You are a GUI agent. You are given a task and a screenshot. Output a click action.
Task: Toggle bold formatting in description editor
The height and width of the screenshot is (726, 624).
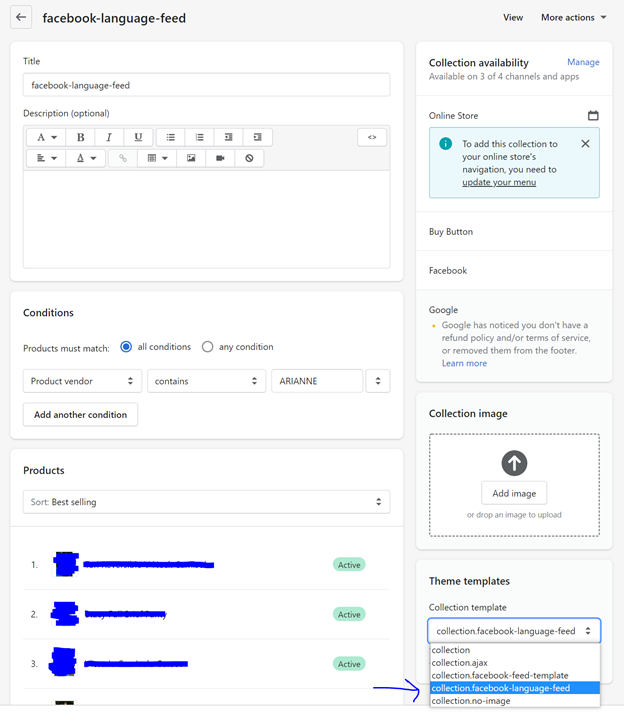(80, 137)
